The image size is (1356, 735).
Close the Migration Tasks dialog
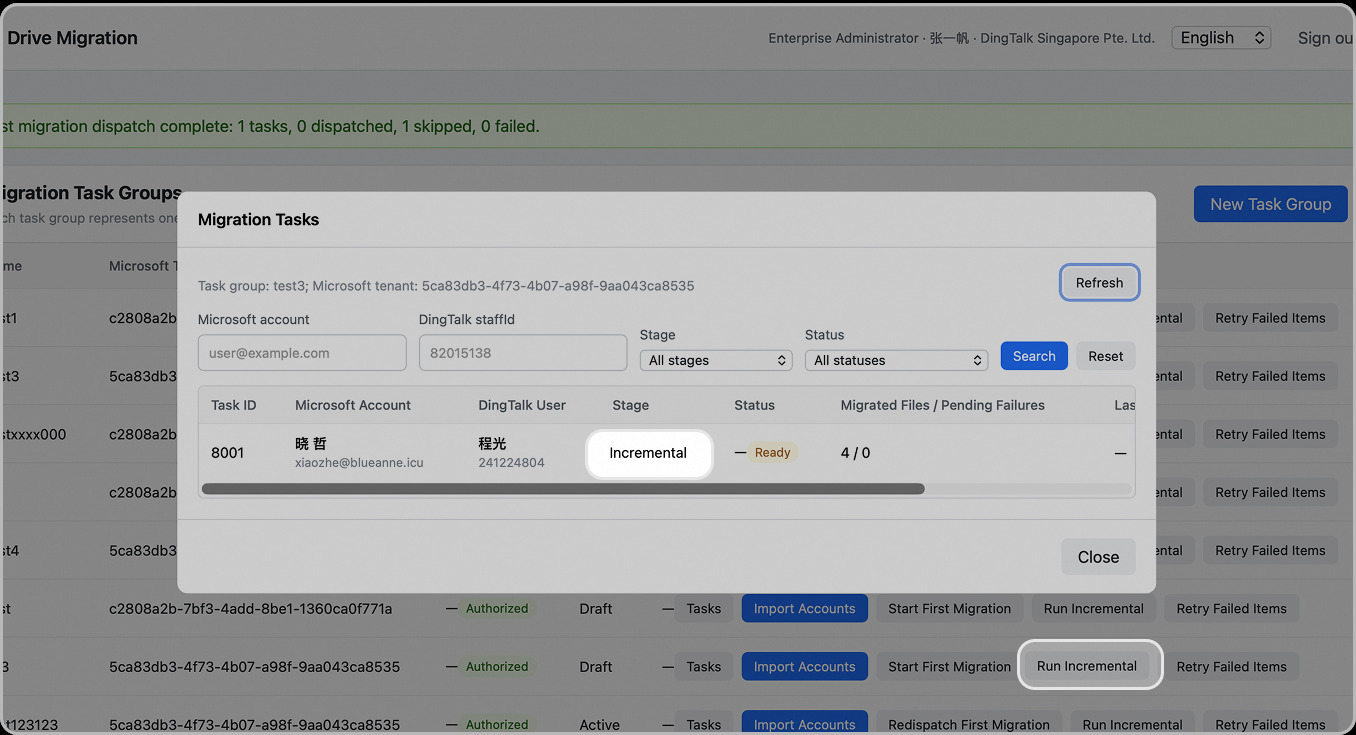(1098, 557)
